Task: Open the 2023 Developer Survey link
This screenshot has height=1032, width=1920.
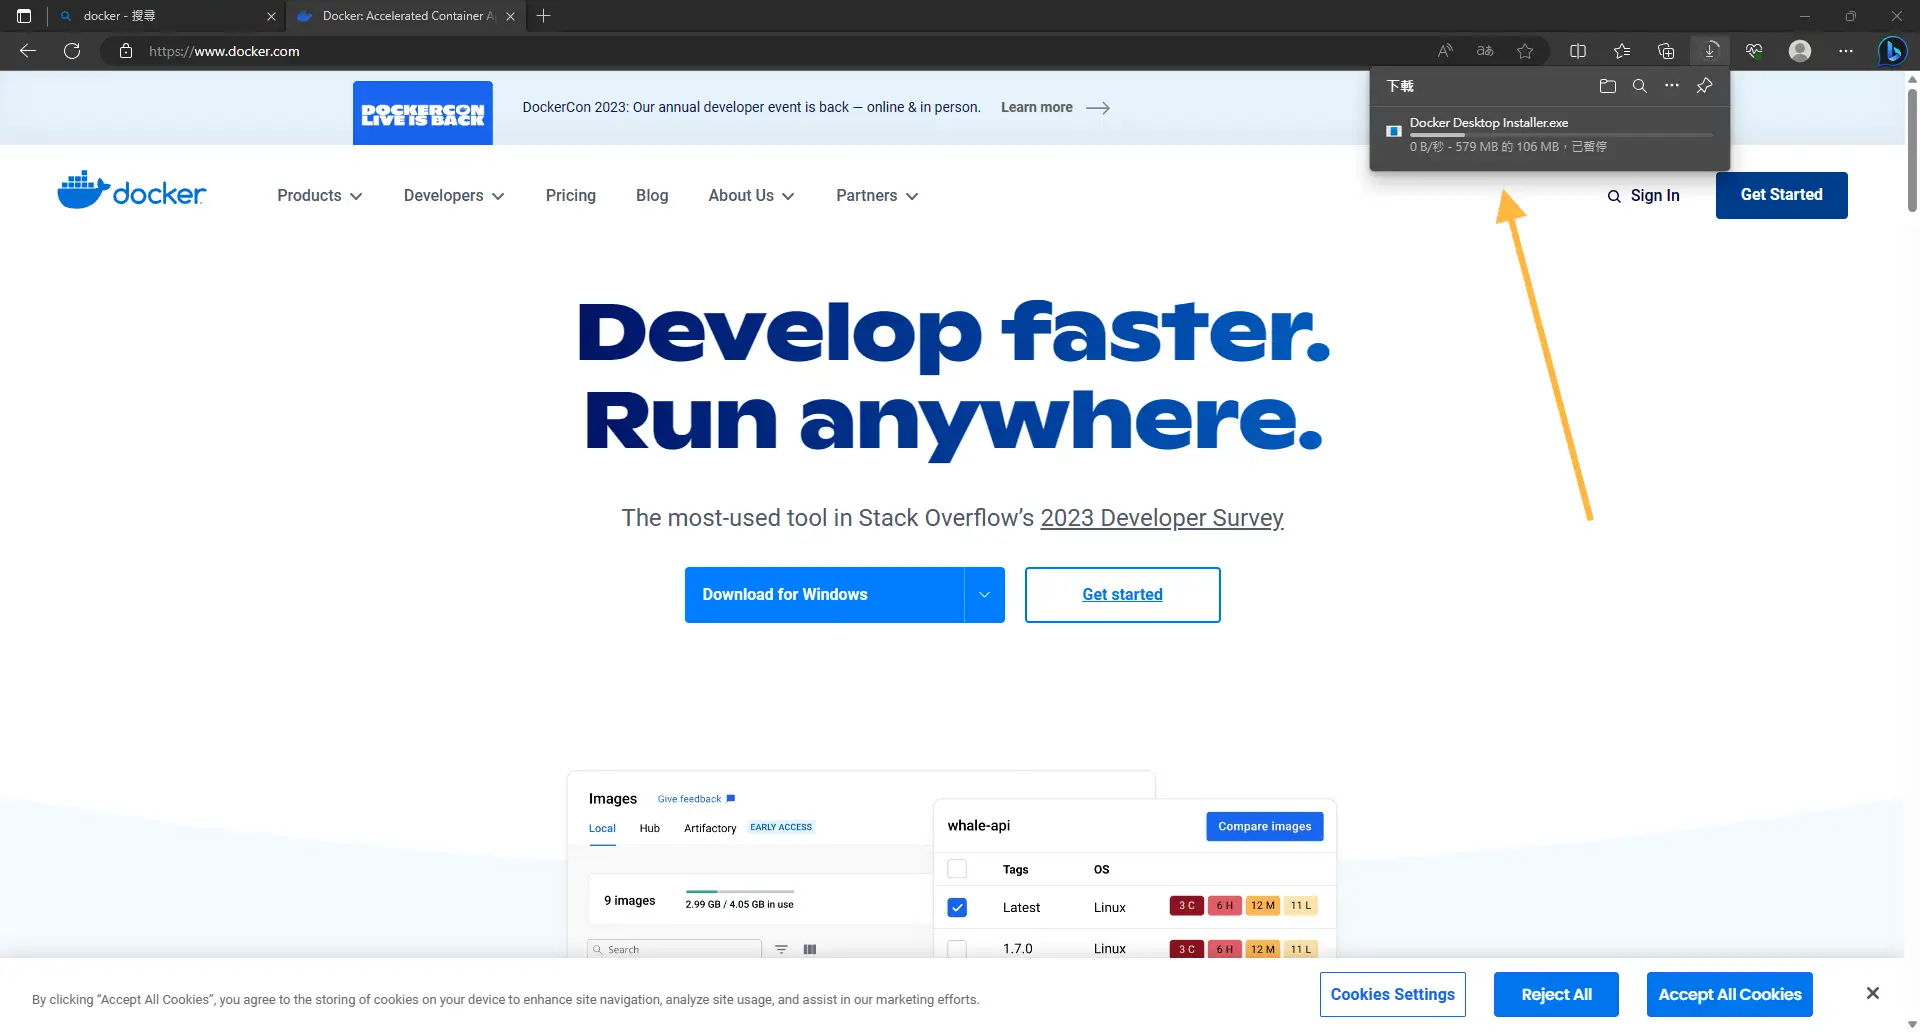Action: [x=1161, y=518]
